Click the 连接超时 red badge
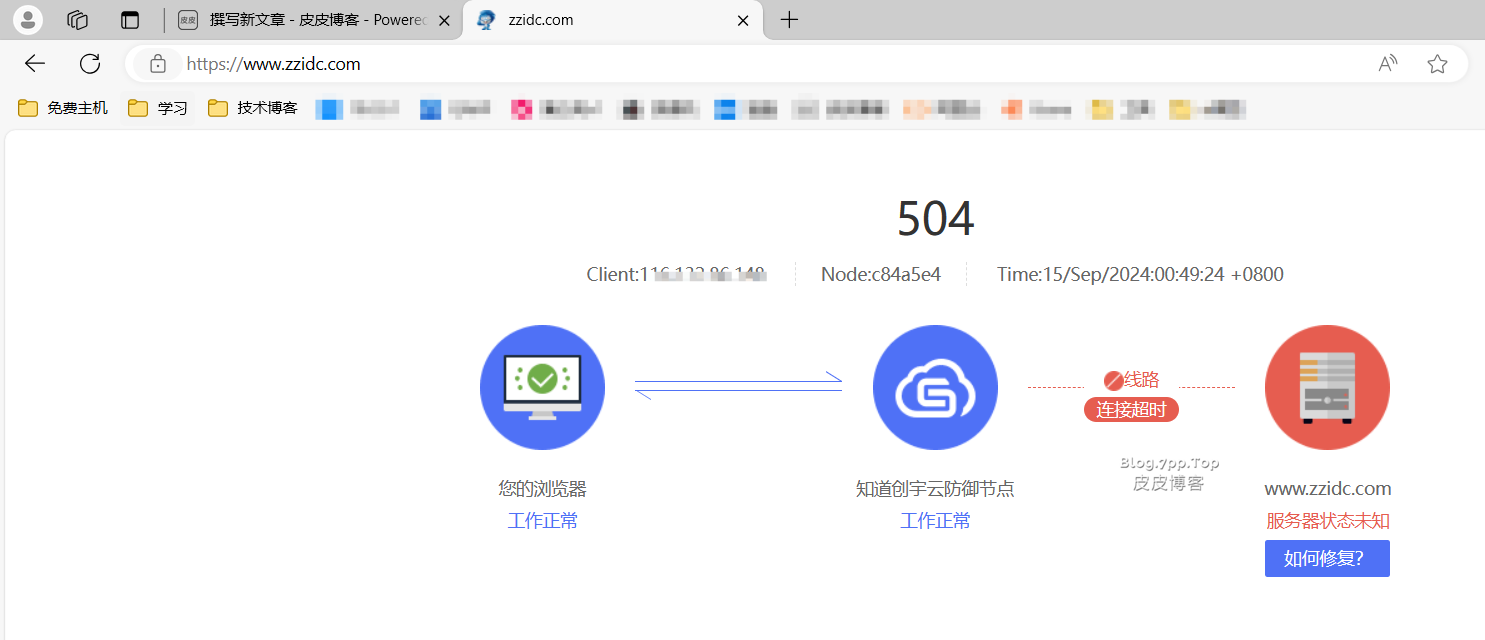 (x=1131, y=410)
